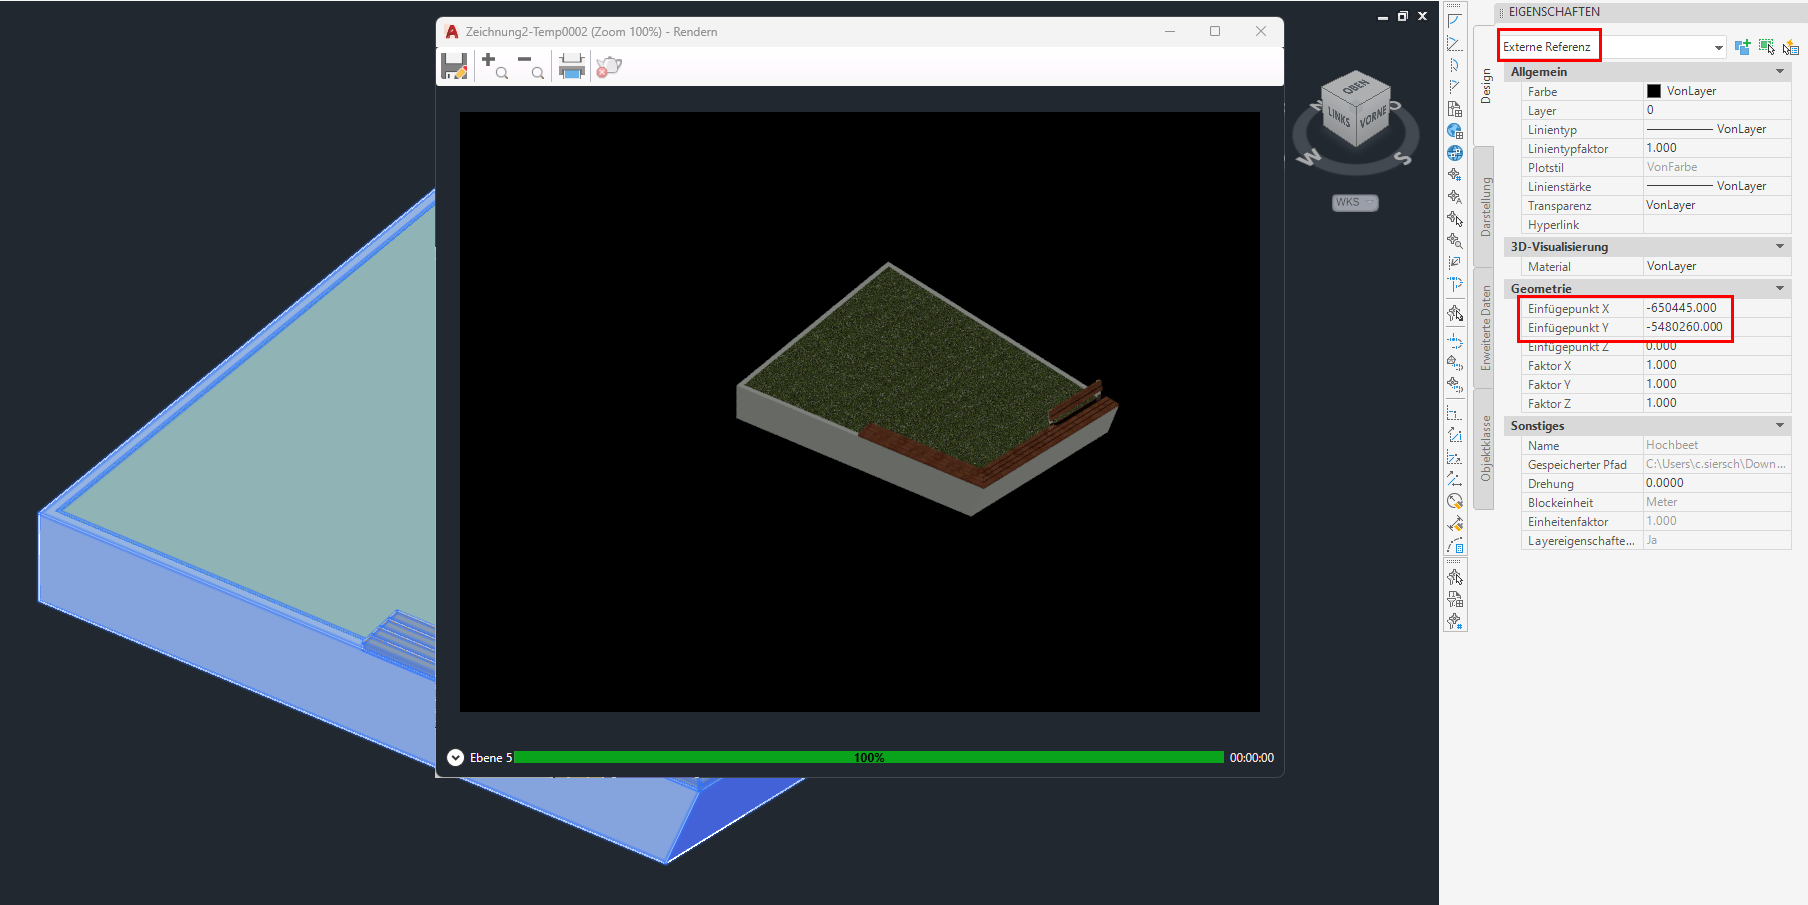Click the arc tool at the toolbar top
Screen dimensions: 1808x905
(x=1455, y=21)
